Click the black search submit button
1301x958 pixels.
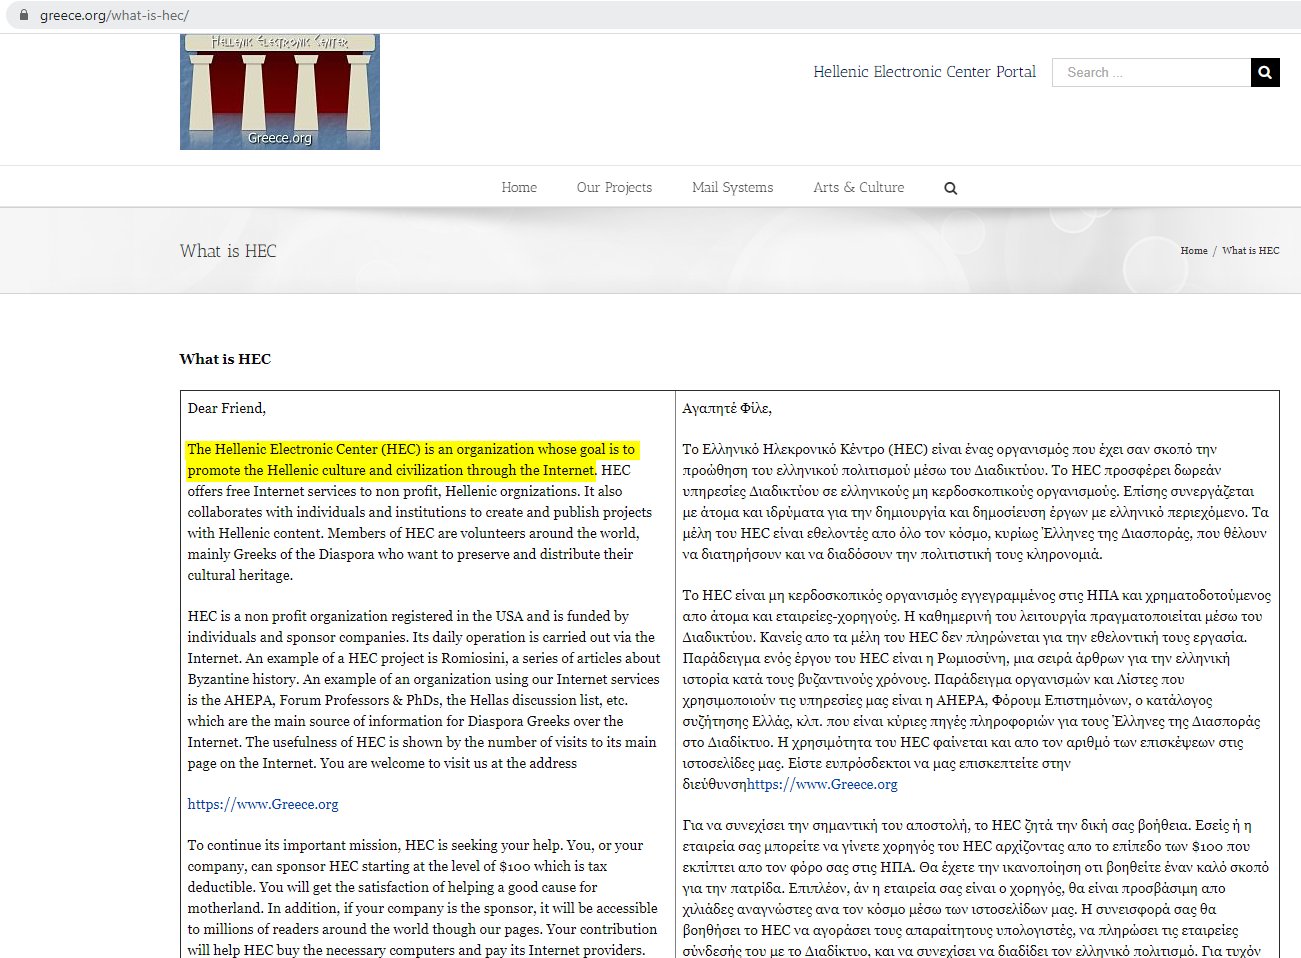1265,72
